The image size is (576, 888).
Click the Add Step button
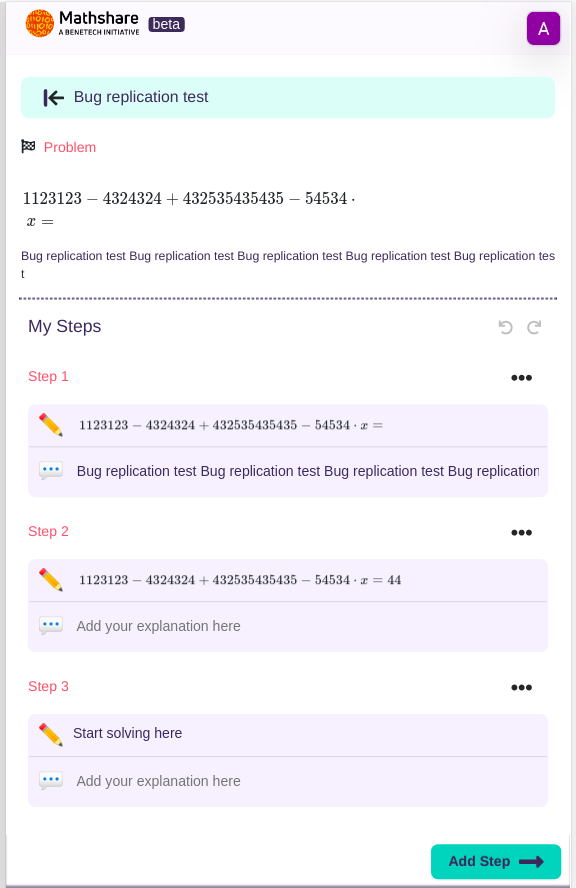coord(495,861)
